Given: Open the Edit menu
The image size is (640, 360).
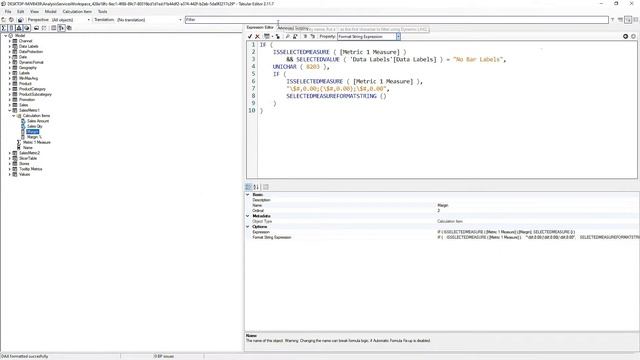Looking at the screenshot, I should [20, 11].
